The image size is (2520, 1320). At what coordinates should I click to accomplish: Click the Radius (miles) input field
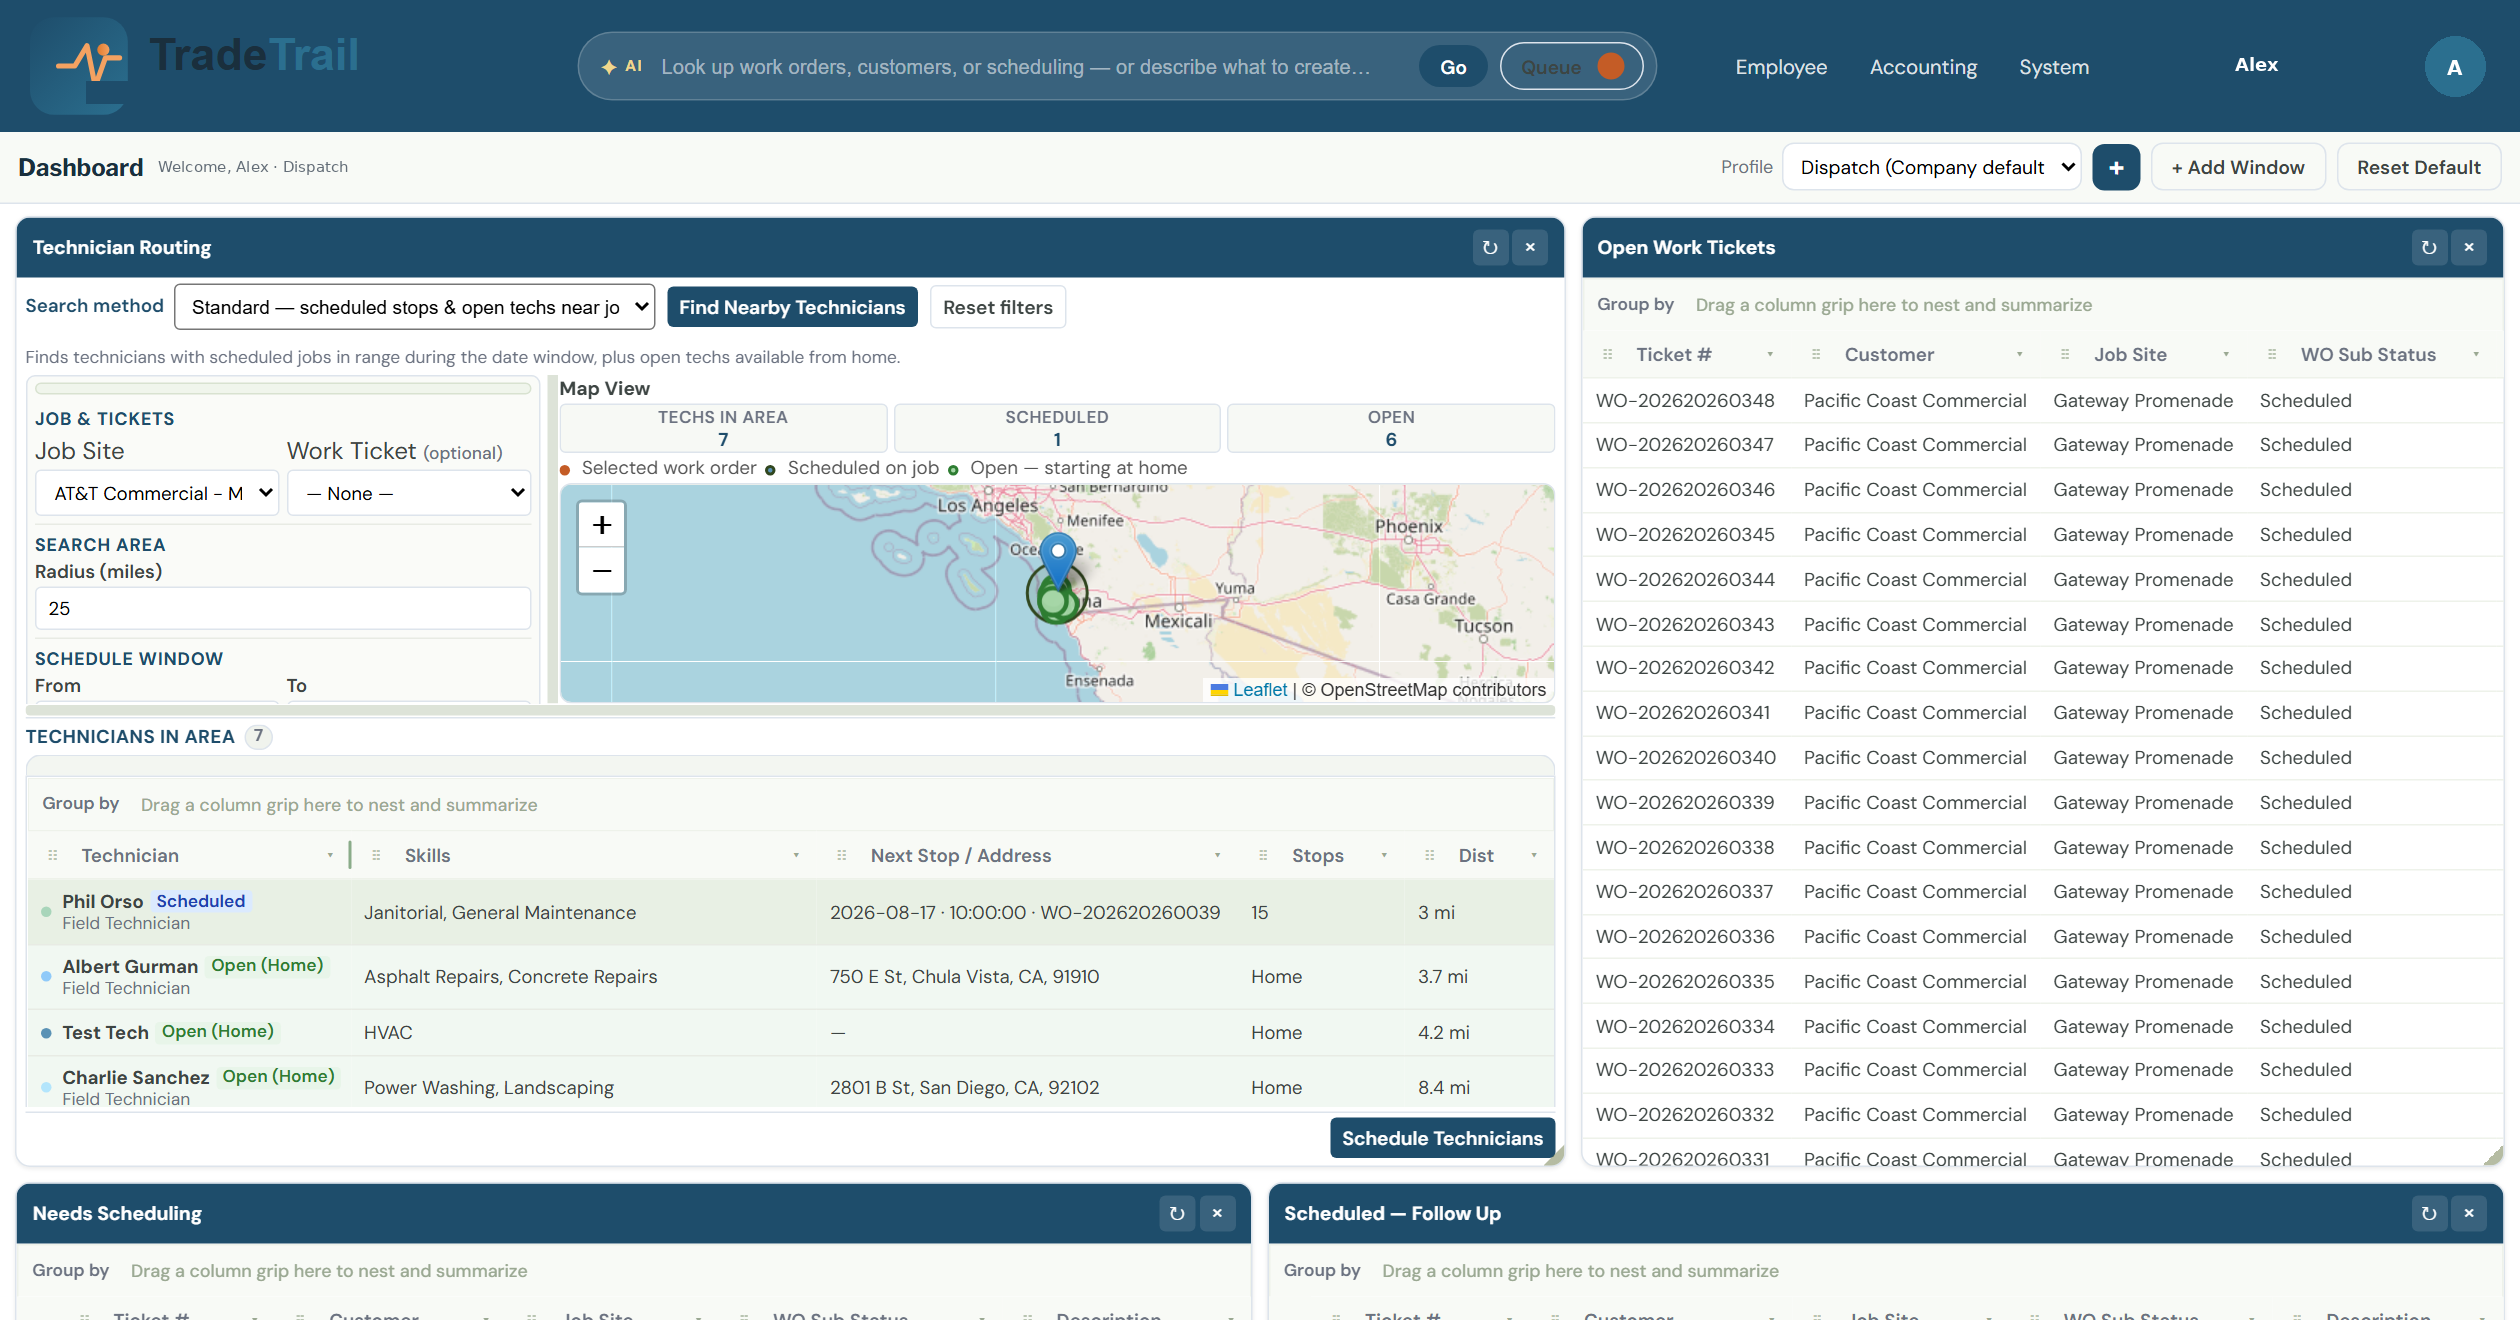click(283, 608)
